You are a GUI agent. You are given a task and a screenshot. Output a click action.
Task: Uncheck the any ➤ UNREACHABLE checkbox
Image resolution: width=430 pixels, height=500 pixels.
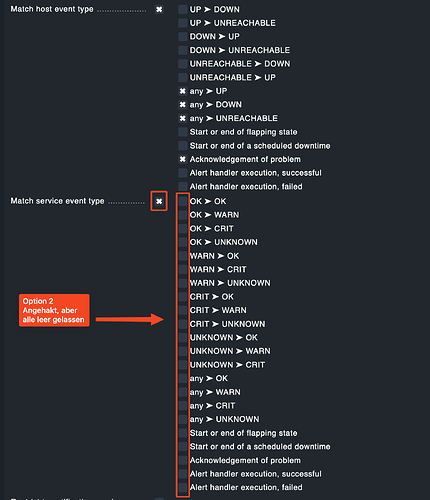tap(183, 118)
